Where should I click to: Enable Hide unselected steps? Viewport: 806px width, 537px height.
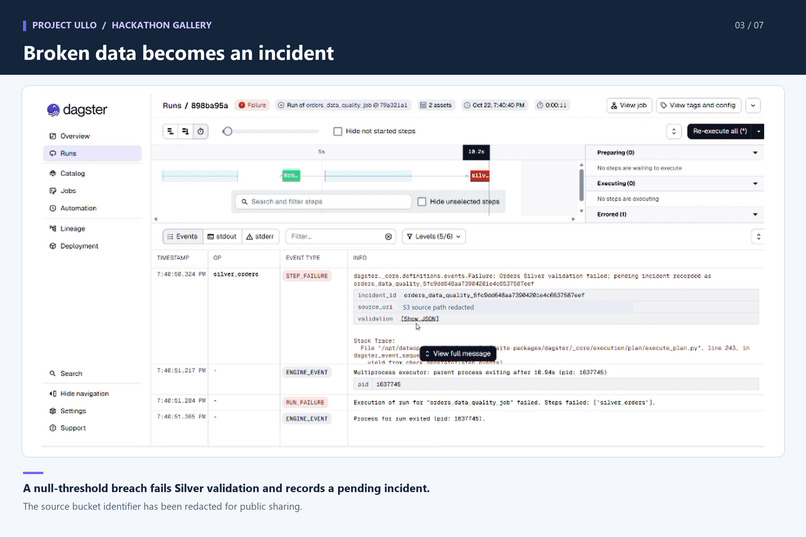tap(422, 202)
